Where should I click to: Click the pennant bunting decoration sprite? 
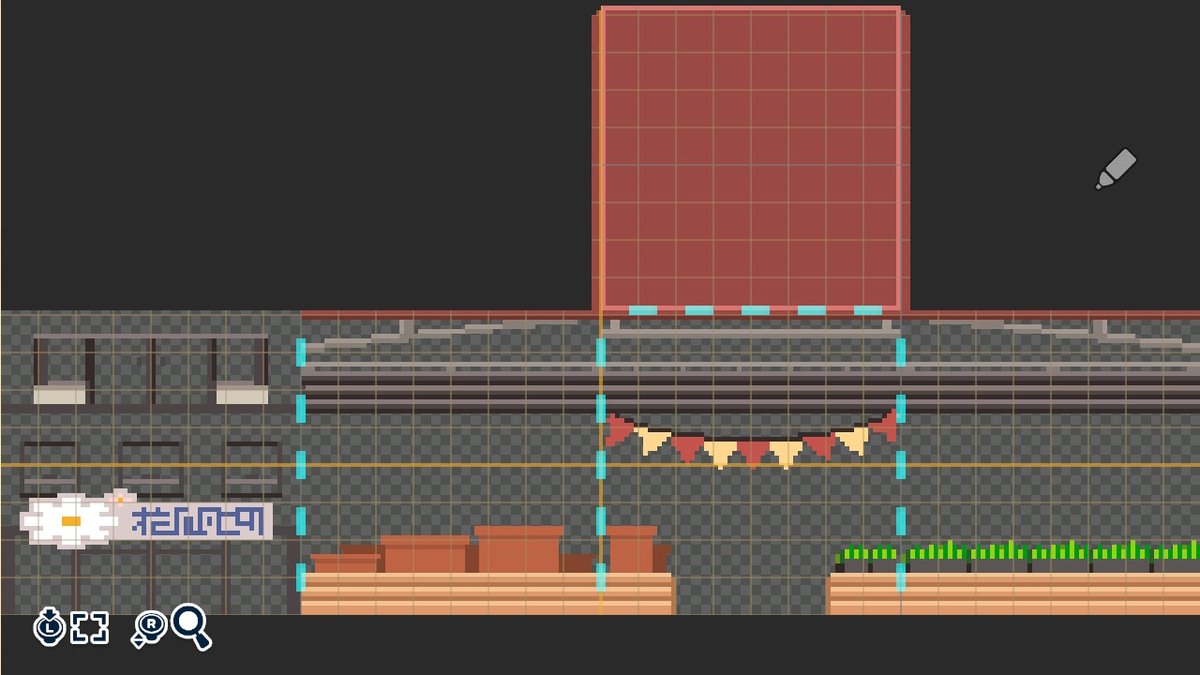pyautogui.click(x=751, y=440)
